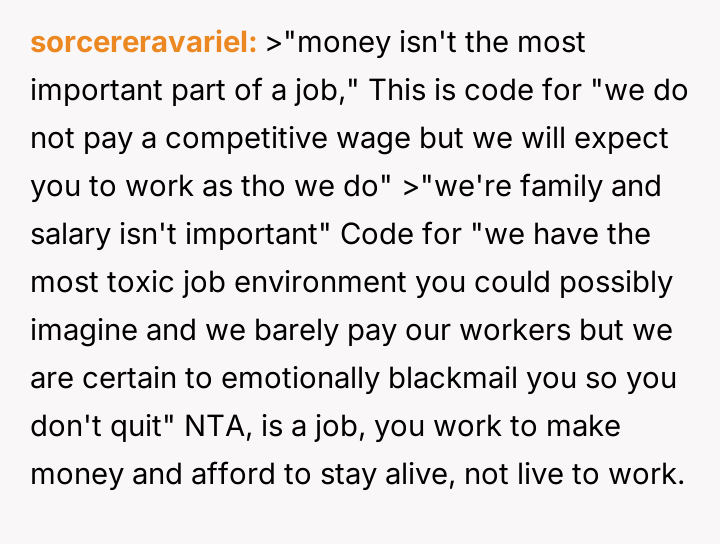Click the words "important part of a job"
This screenshot has width=720, height=544.
click(193, 91)
